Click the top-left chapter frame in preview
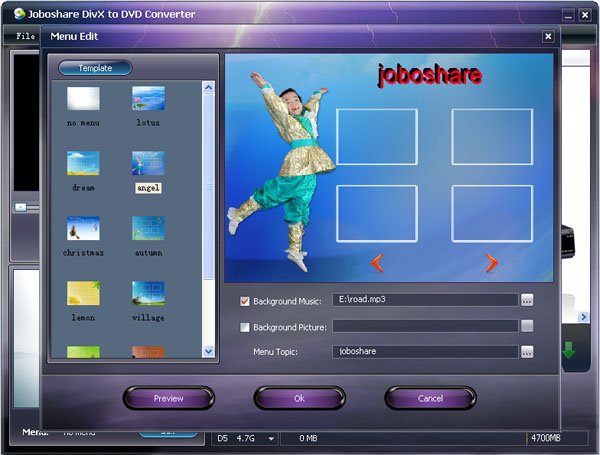 377,137
